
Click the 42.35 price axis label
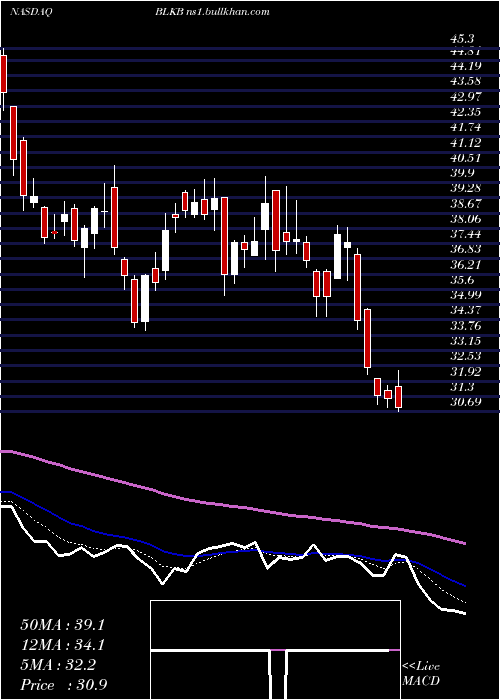click(x=466, y=112)
